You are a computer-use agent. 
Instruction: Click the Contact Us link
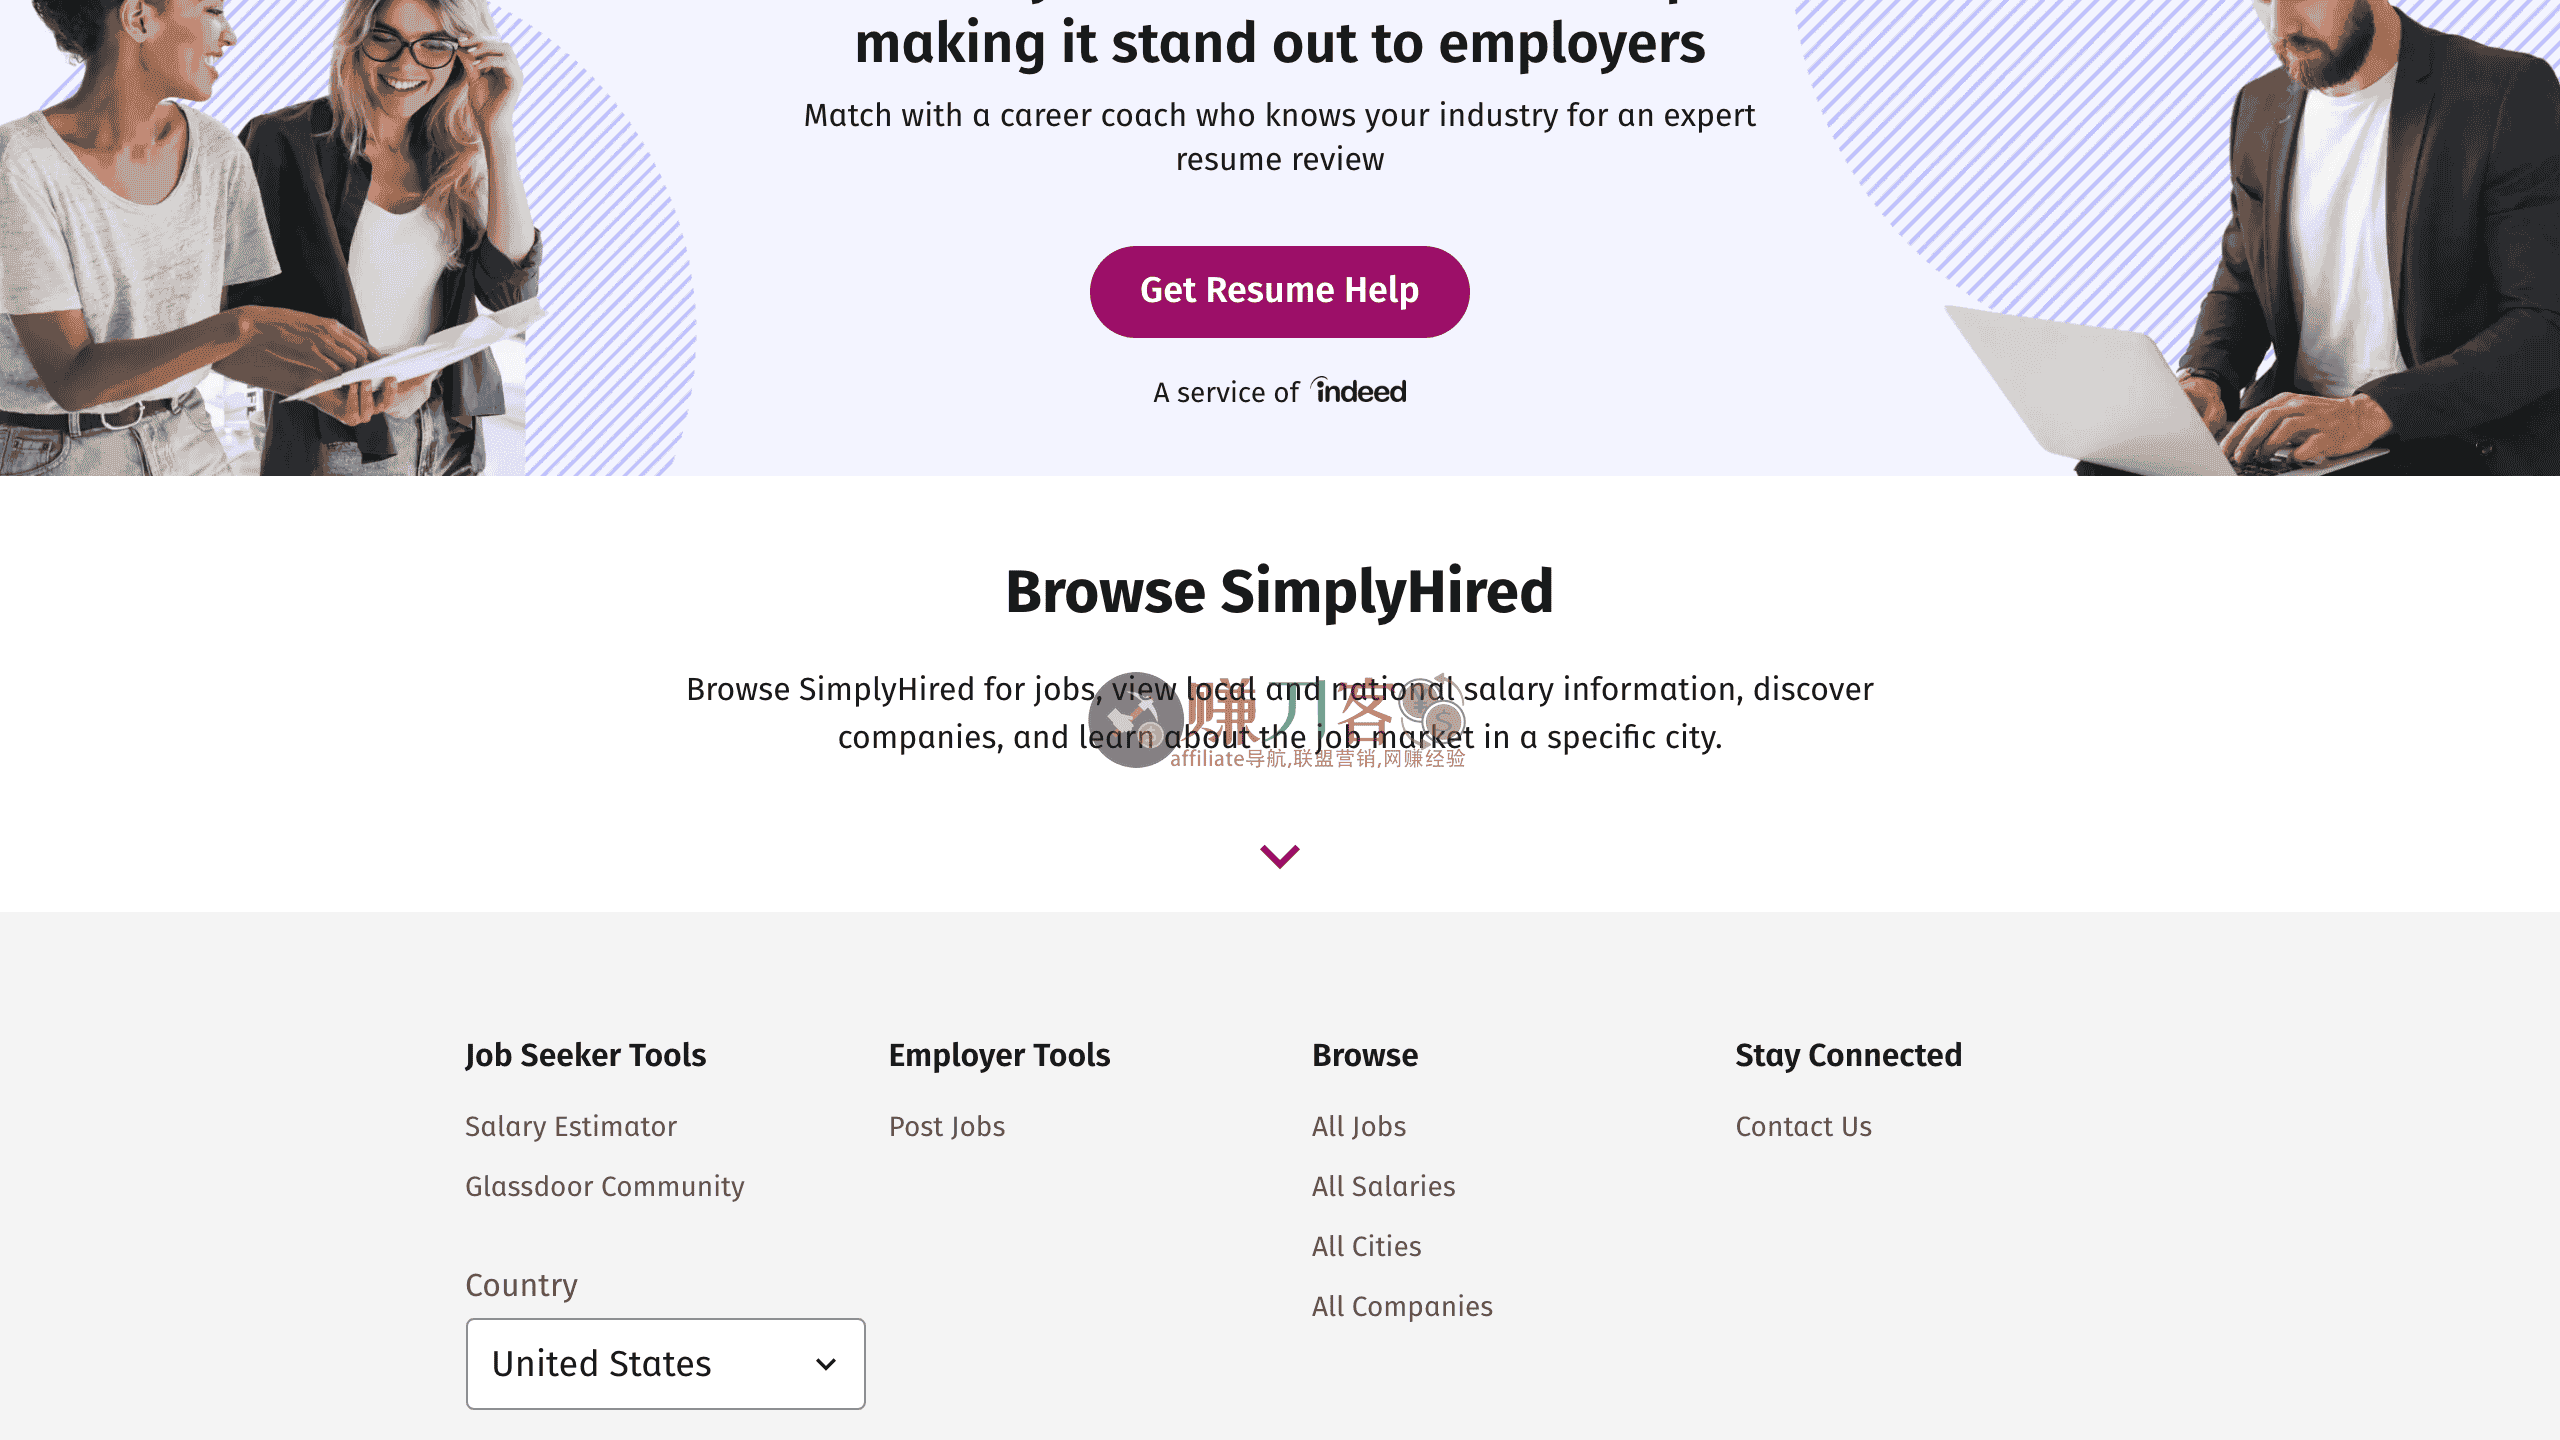click(x=1803, y=1126)
